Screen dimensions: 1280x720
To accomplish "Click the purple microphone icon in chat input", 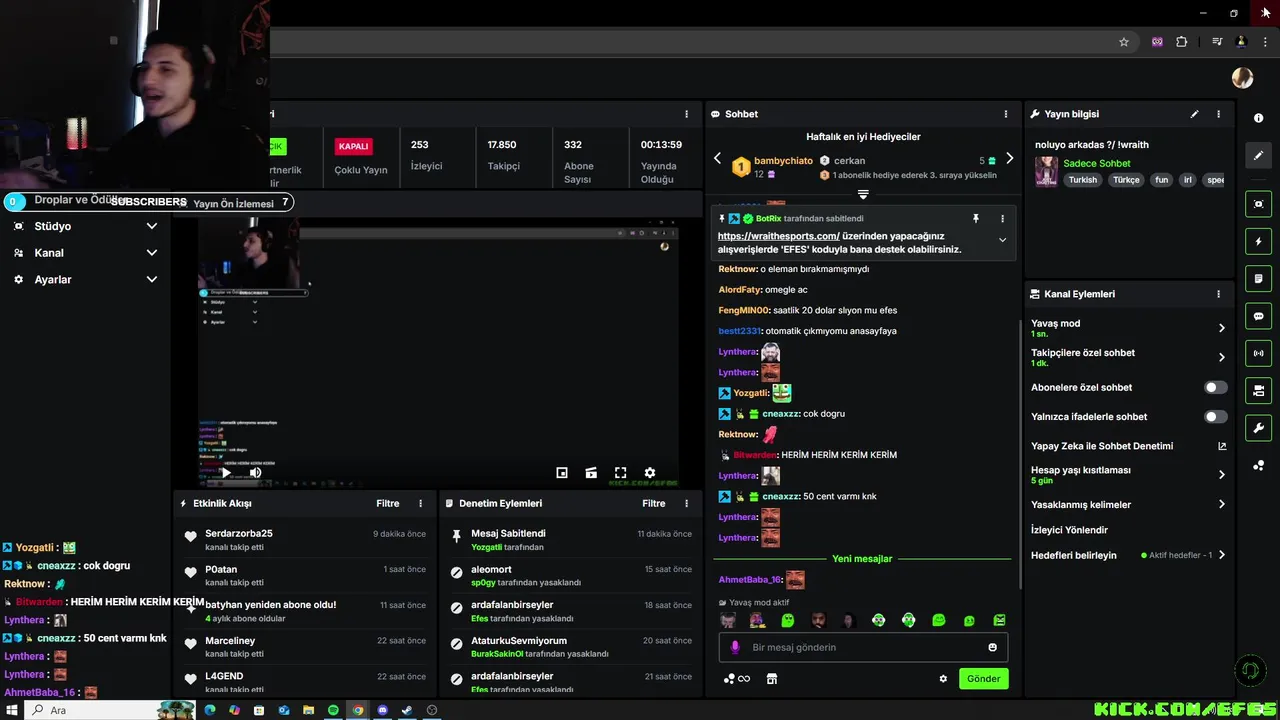I will [735, 647].
